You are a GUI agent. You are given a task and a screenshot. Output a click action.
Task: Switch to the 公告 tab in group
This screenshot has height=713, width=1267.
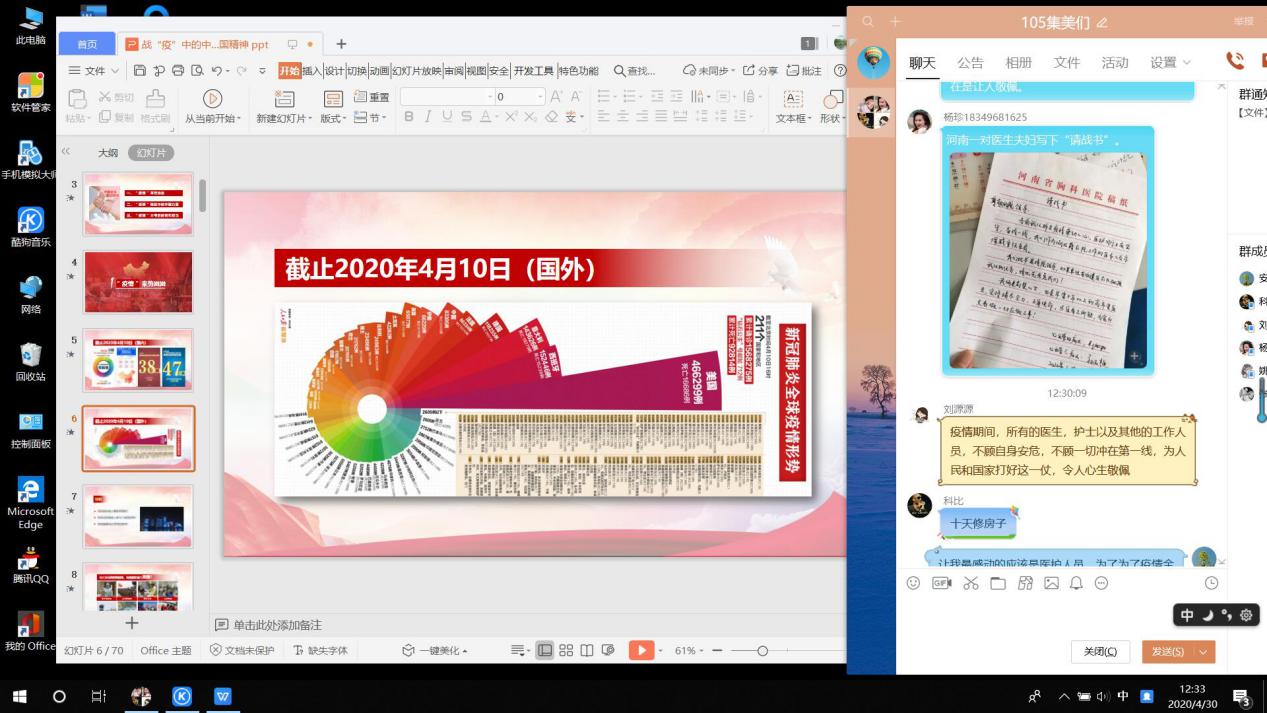970,62
